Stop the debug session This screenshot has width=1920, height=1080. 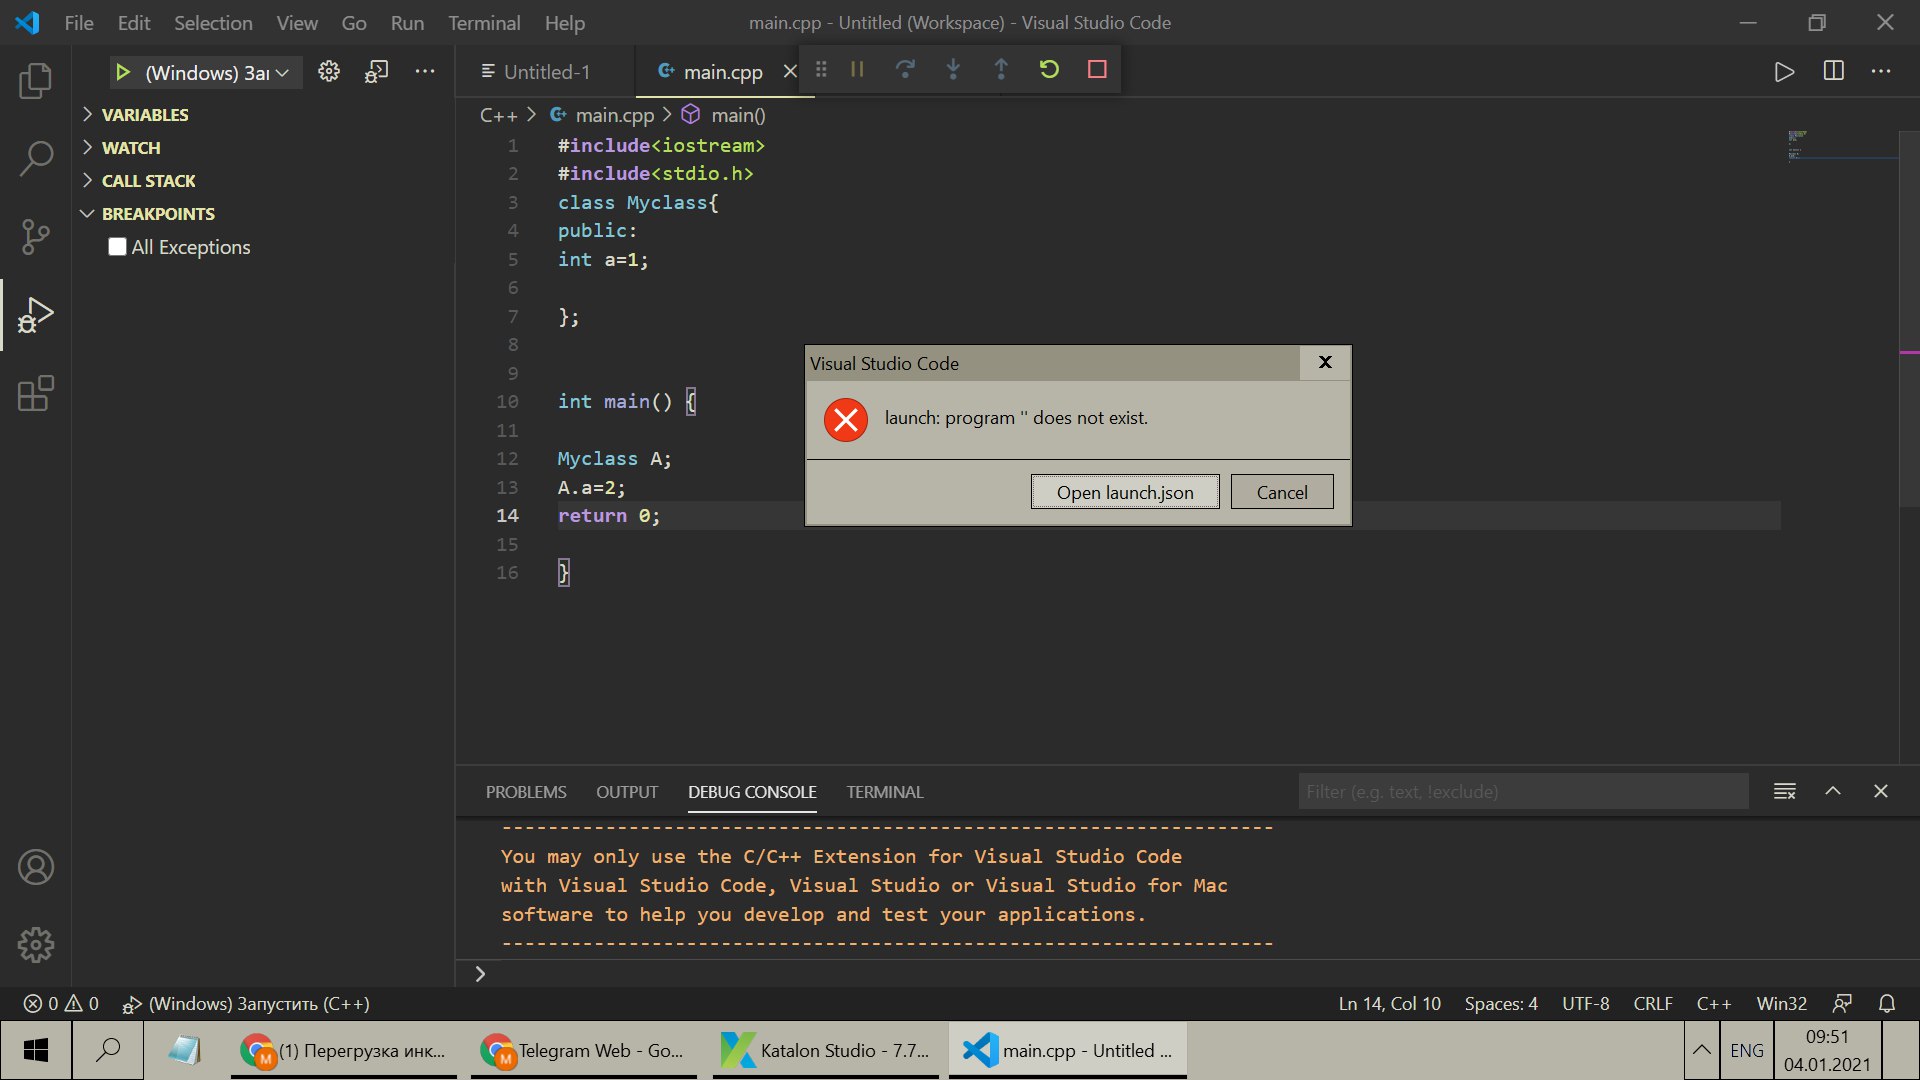1097,69
